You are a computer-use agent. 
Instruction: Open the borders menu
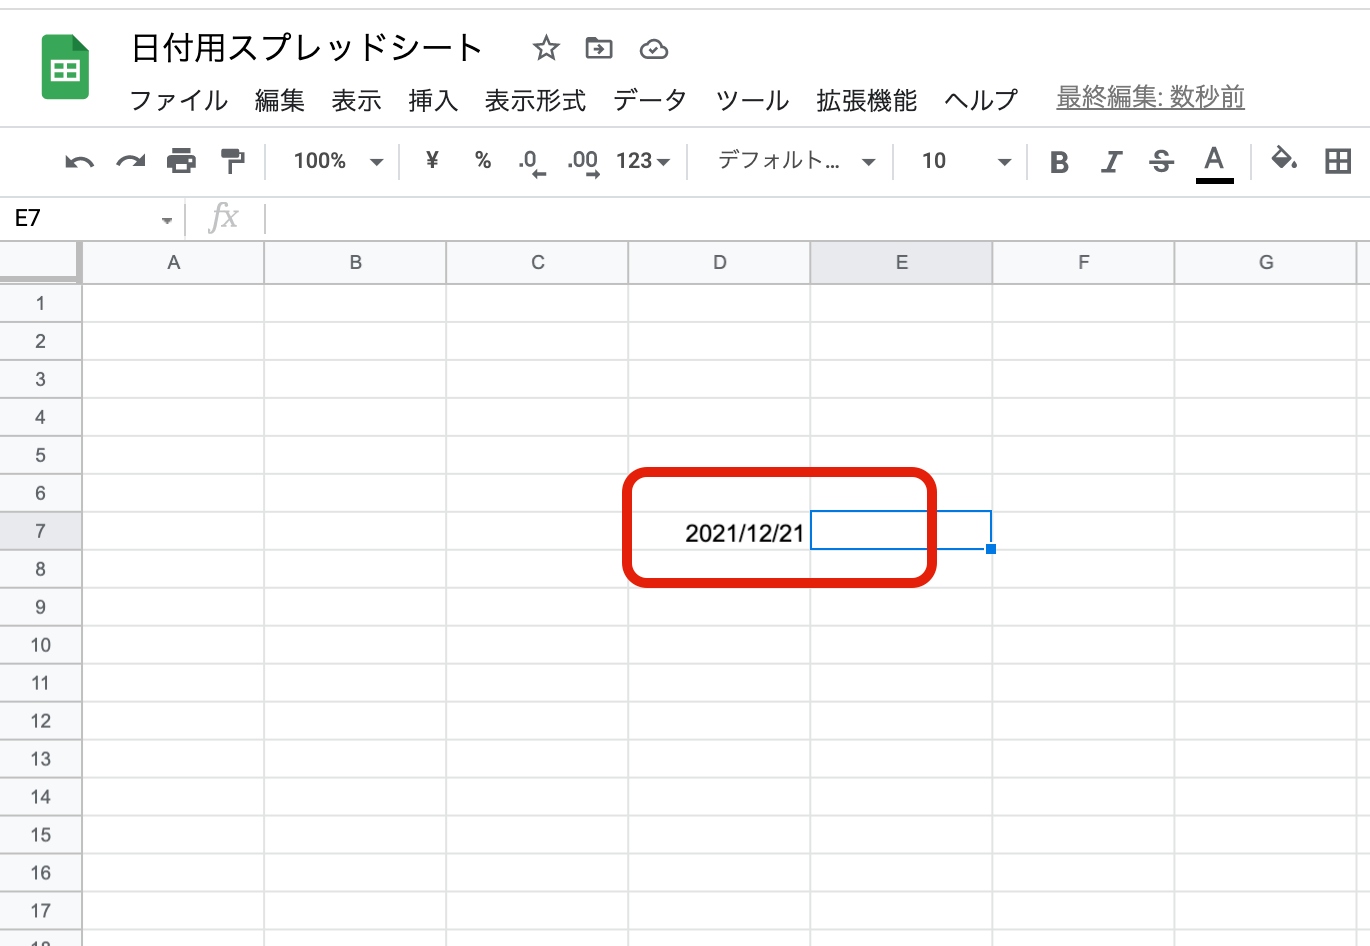(x=1338, y=161)
